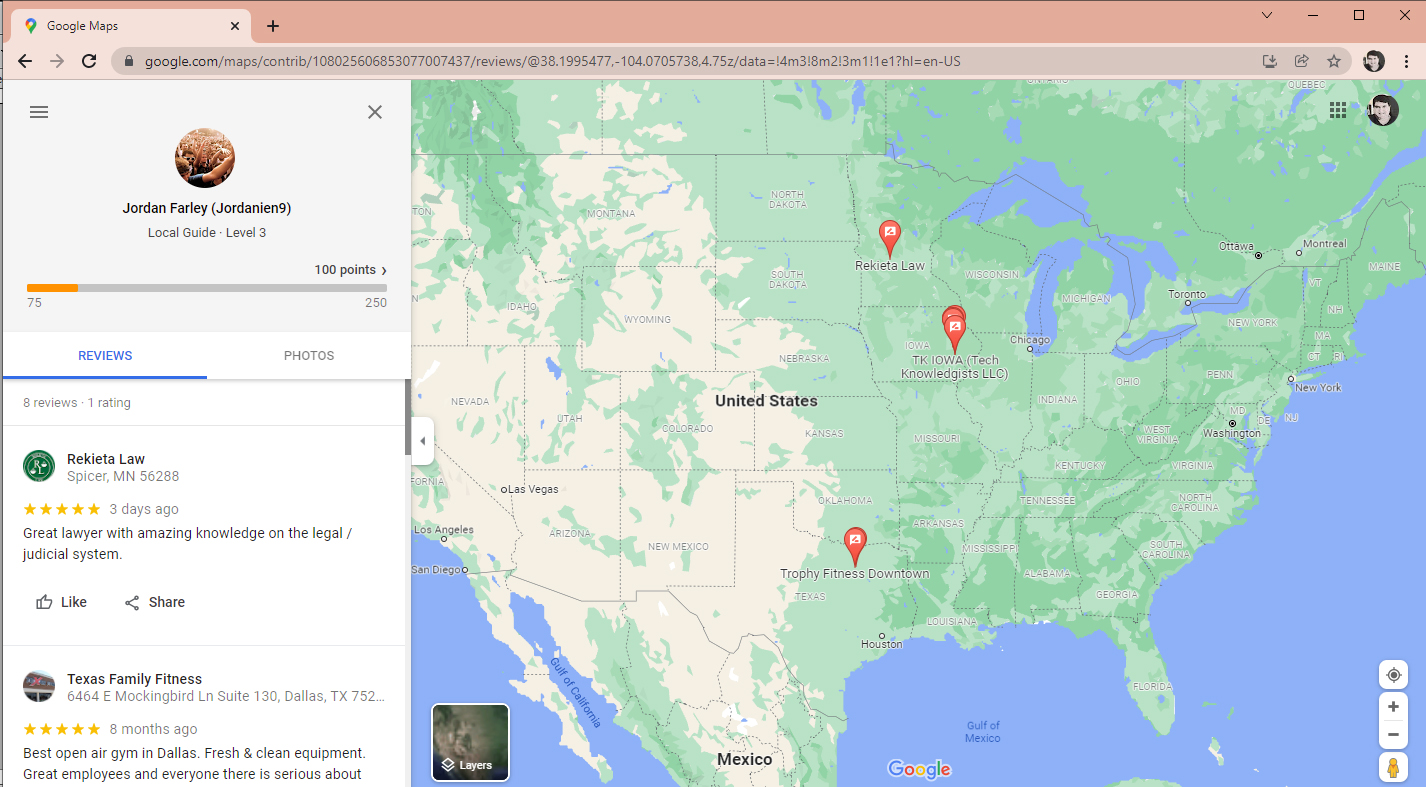The height and width of the screenshot is (787, 1426).
Task: Click the Rekieta Law five-star rating
Action: (62, 509)
